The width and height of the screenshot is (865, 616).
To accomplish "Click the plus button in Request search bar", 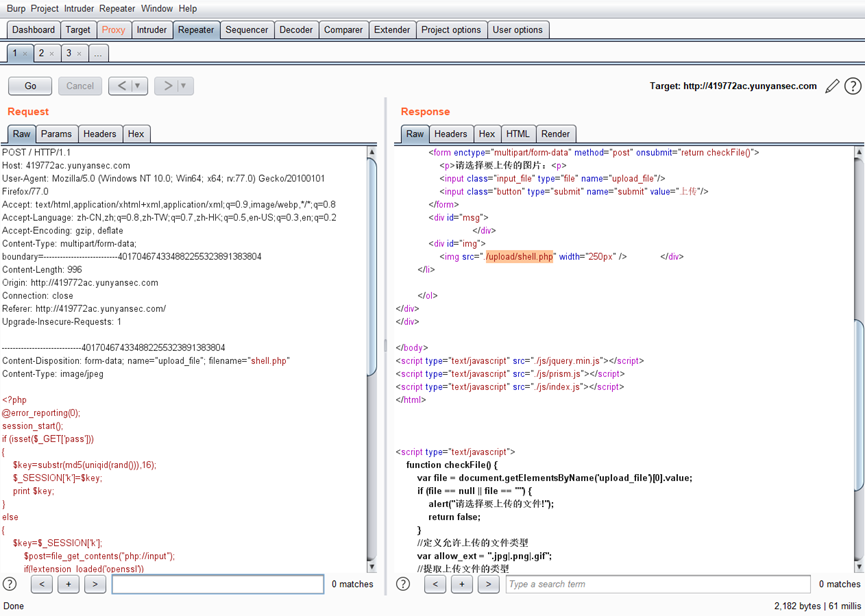I will (68, 584).
